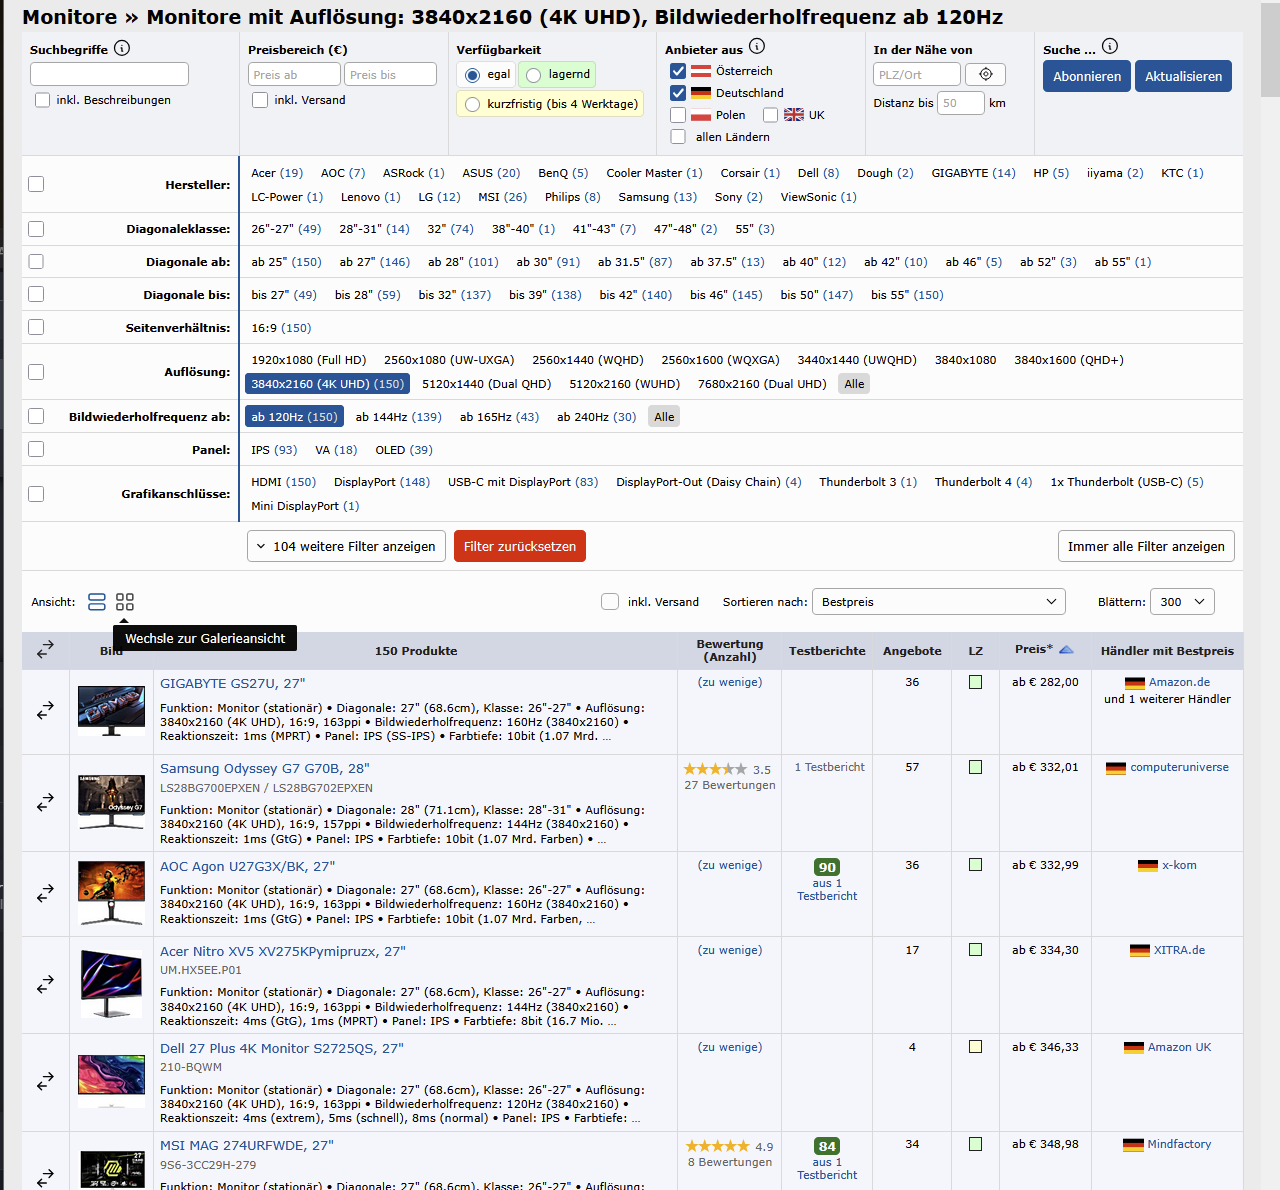1280x1190 pixels.
Task: Uncheck Österreich vendor checkbox
Action: pos(678,71)
